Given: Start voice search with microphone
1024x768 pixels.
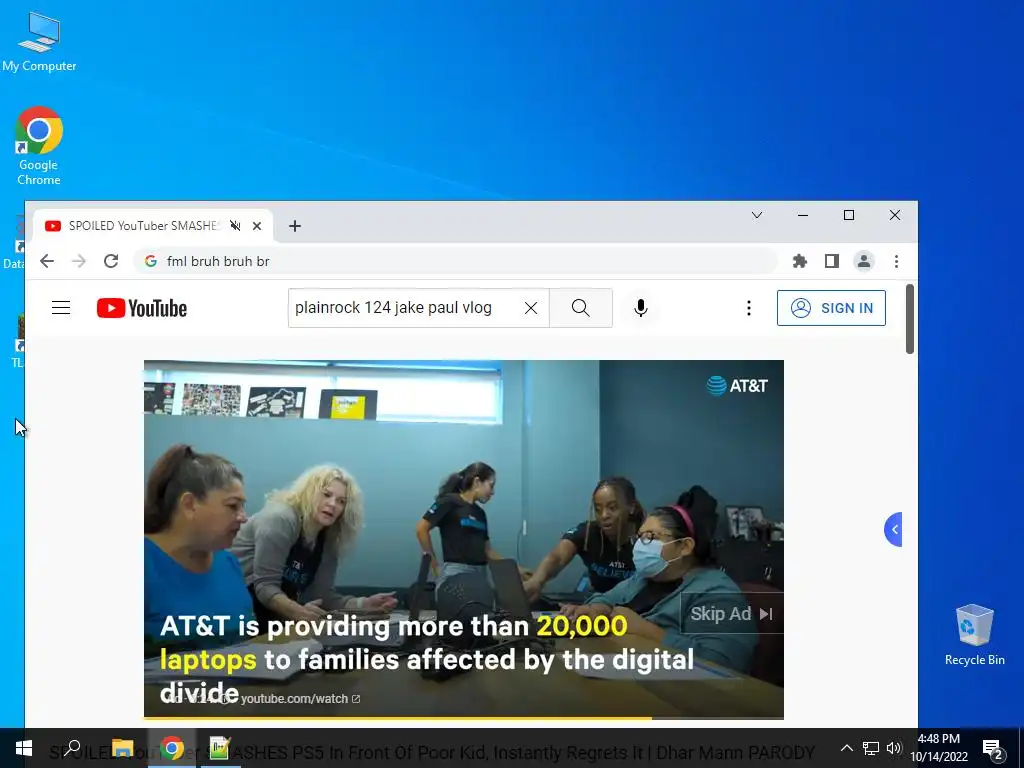Looking at the screenshot, I should click(x=641, y=308).
